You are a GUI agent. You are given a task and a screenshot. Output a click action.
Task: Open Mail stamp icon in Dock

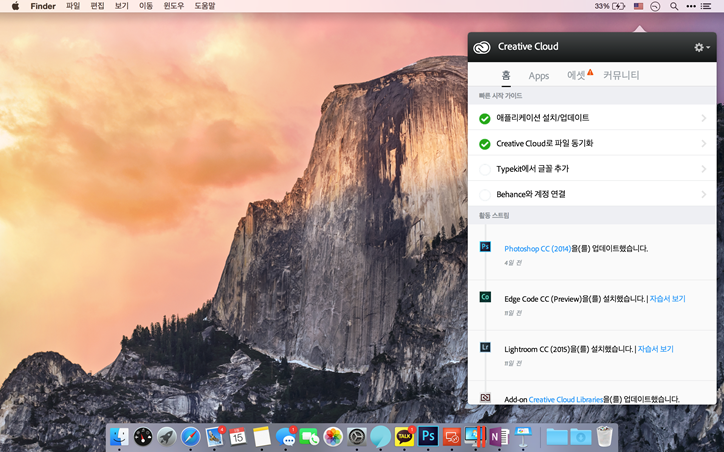(215, 436)
